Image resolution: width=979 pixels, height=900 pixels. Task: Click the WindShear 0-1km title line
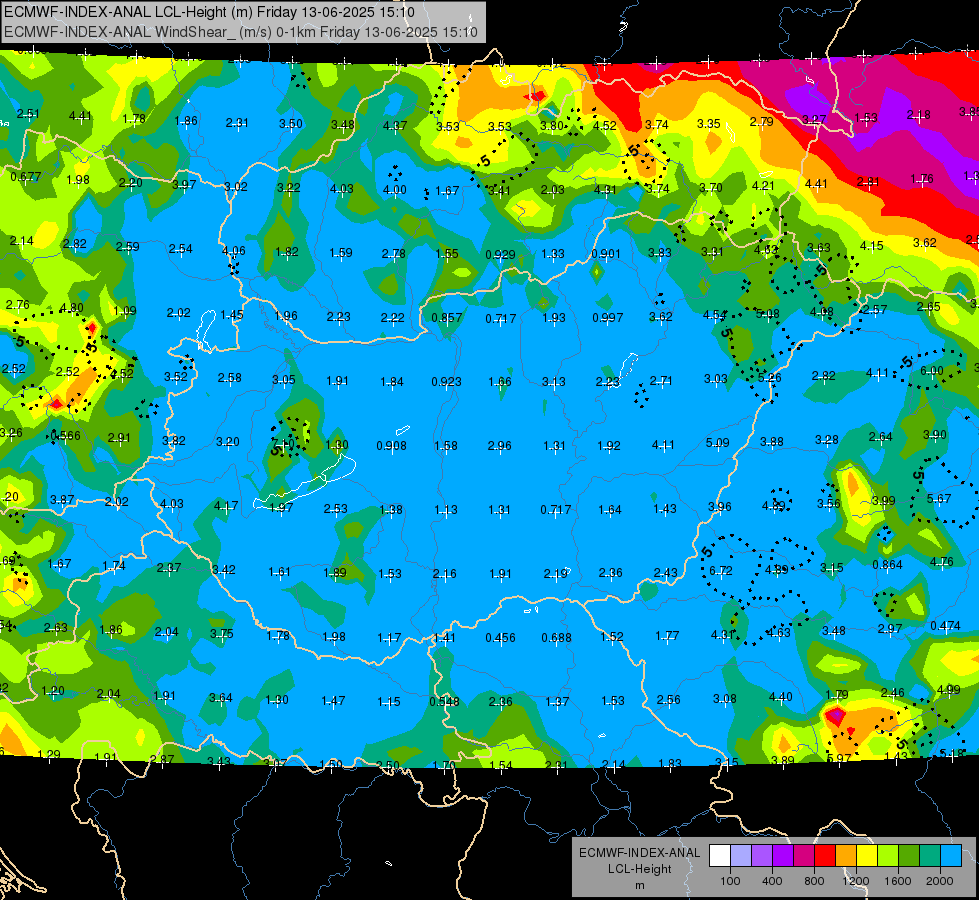241,32
